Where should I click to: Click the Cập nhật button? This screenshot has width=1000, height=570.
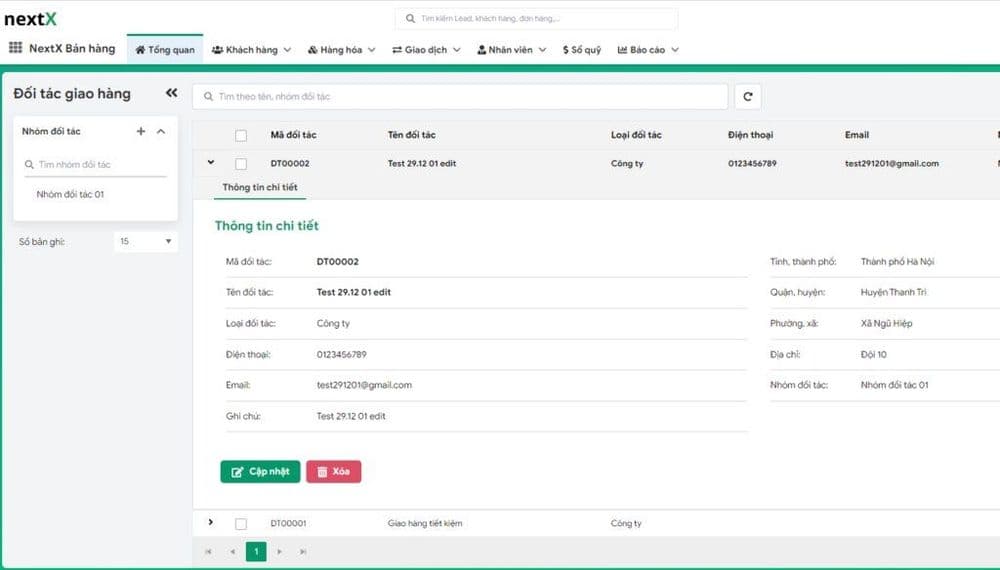[260, 472]
